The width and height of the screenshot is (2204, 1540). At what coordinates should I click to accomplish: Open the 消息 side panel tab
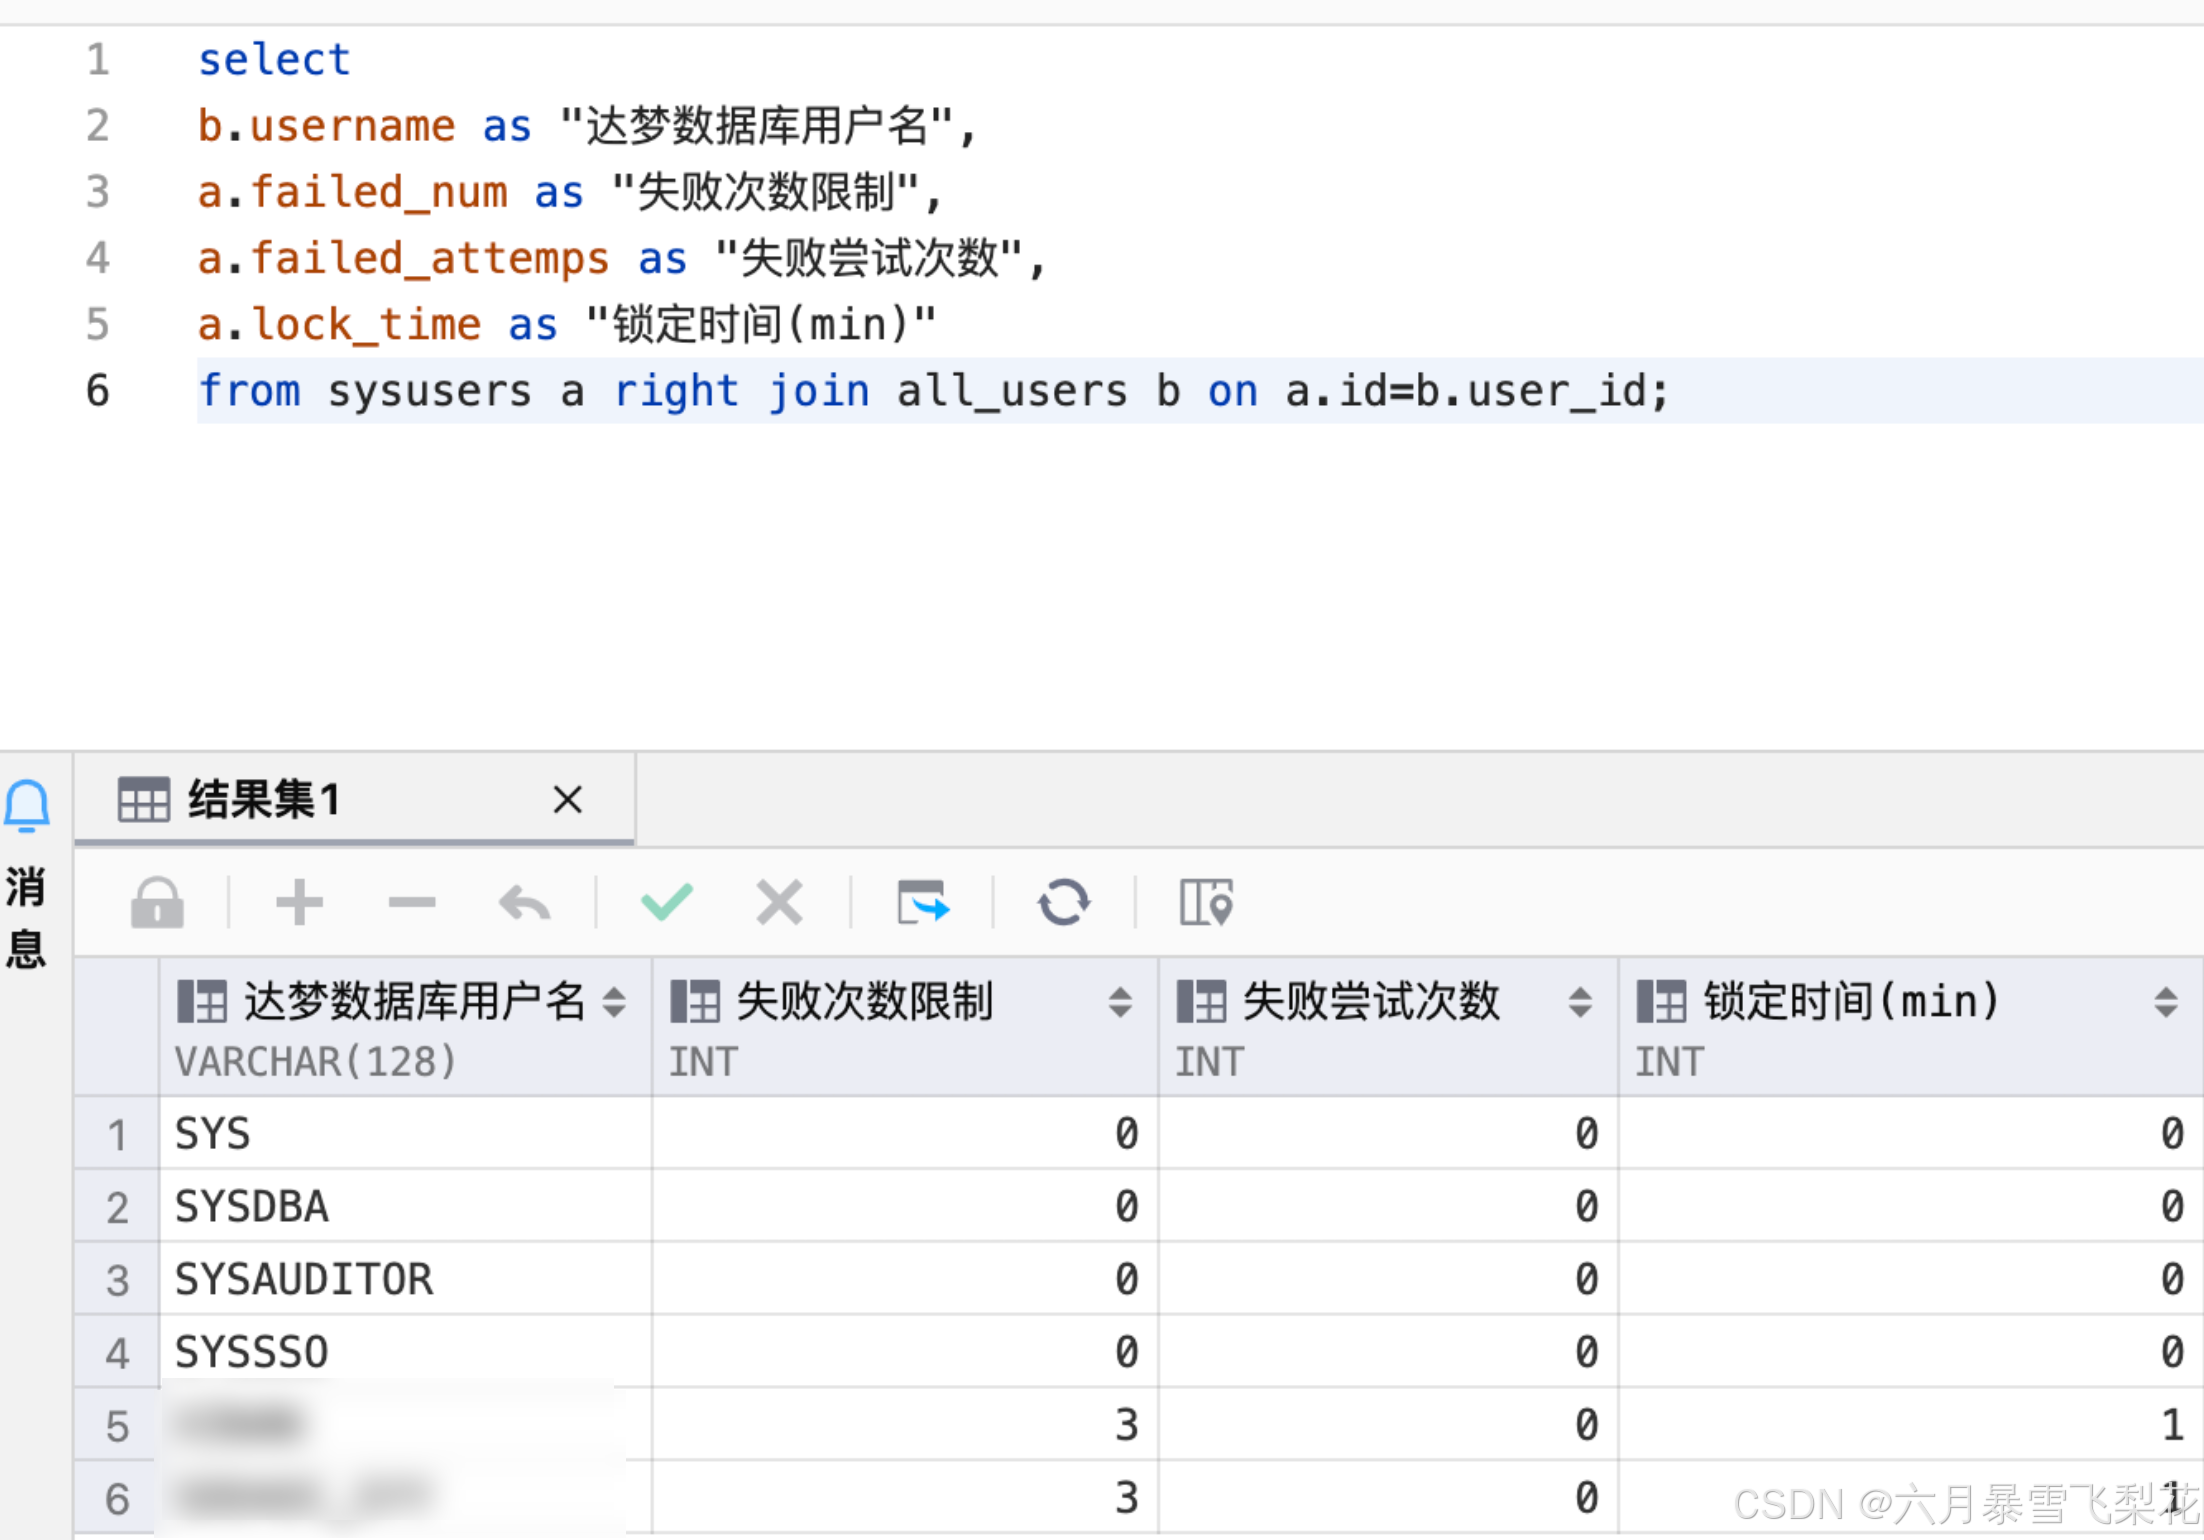pyautogui.click(x=26, y=917)
